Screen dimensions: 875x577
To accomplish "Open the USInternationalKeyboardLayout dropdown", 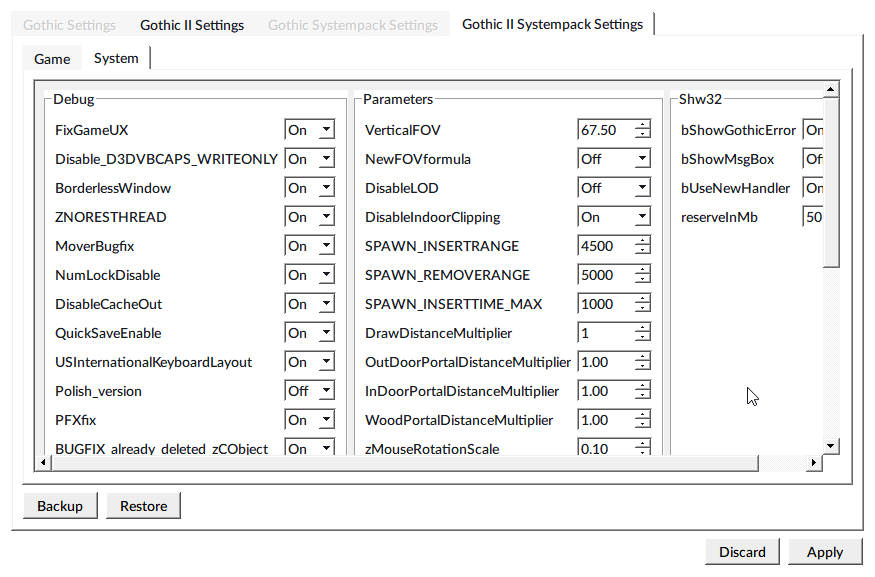I will 310,362.
